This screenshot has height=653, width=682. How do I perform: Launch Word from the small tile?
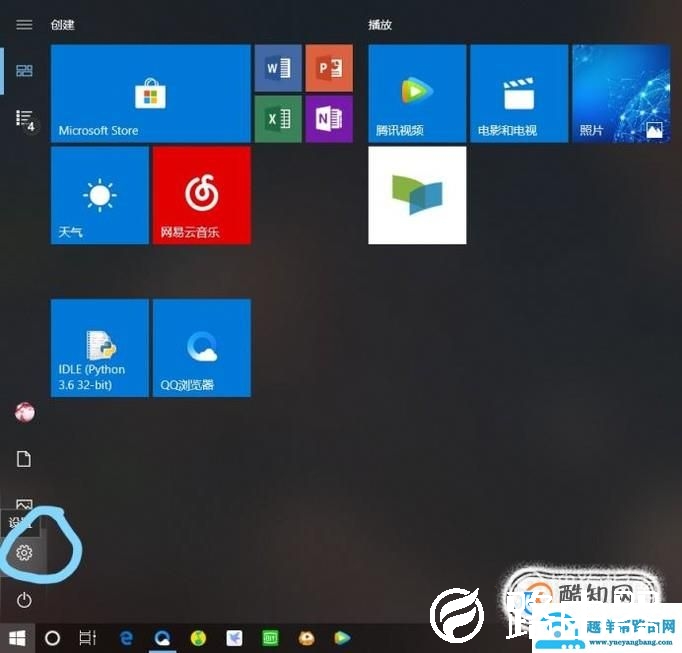[x=278, y=68]
